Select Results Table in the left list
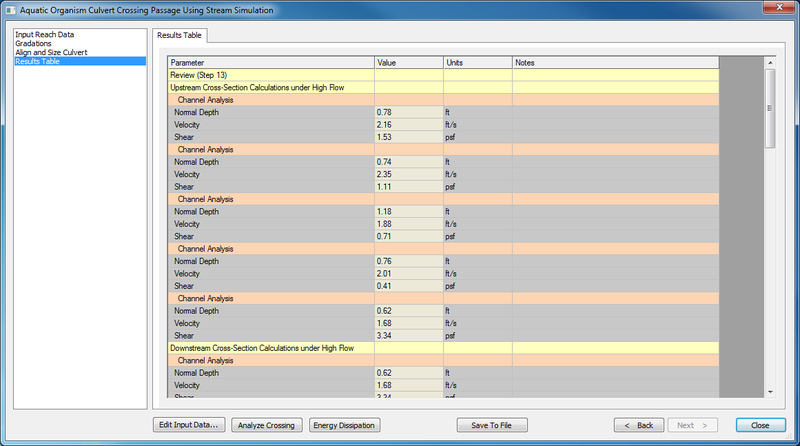The width and height of the screenshot is (800, 446). coord(80,61)
